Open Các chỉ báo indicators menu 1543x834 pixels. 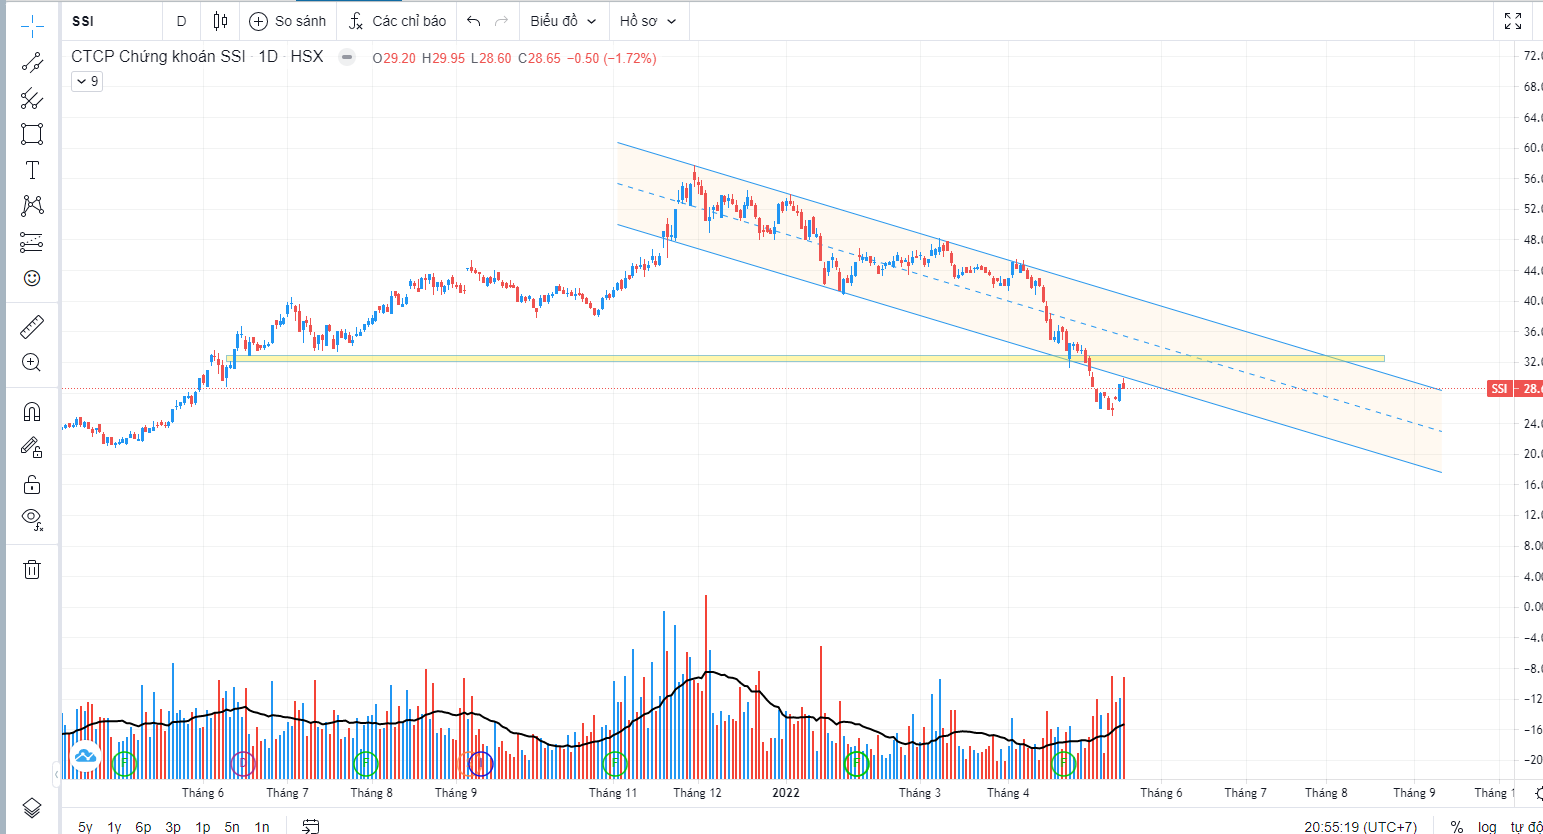pyautogui.click(x=398, y=21)
